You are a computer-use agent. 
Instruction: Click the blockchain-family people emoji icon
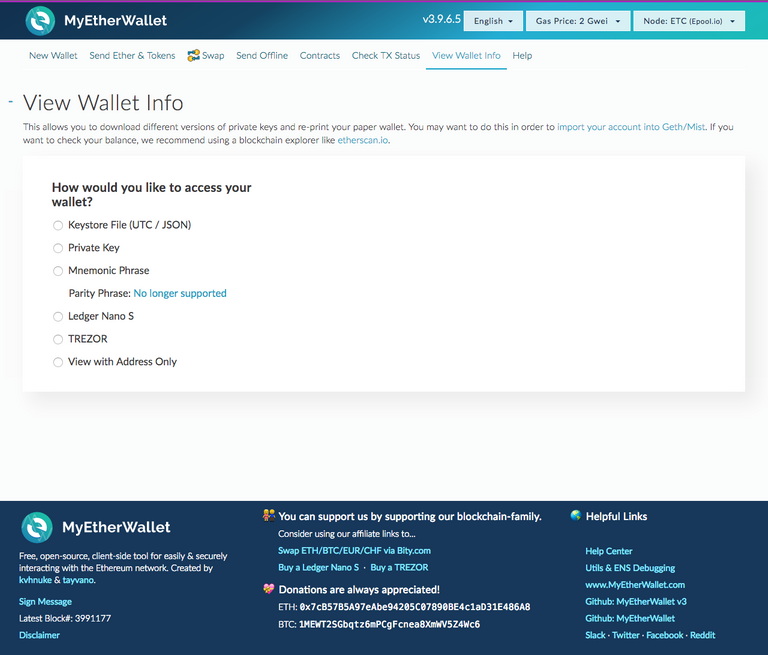[269, 515]
